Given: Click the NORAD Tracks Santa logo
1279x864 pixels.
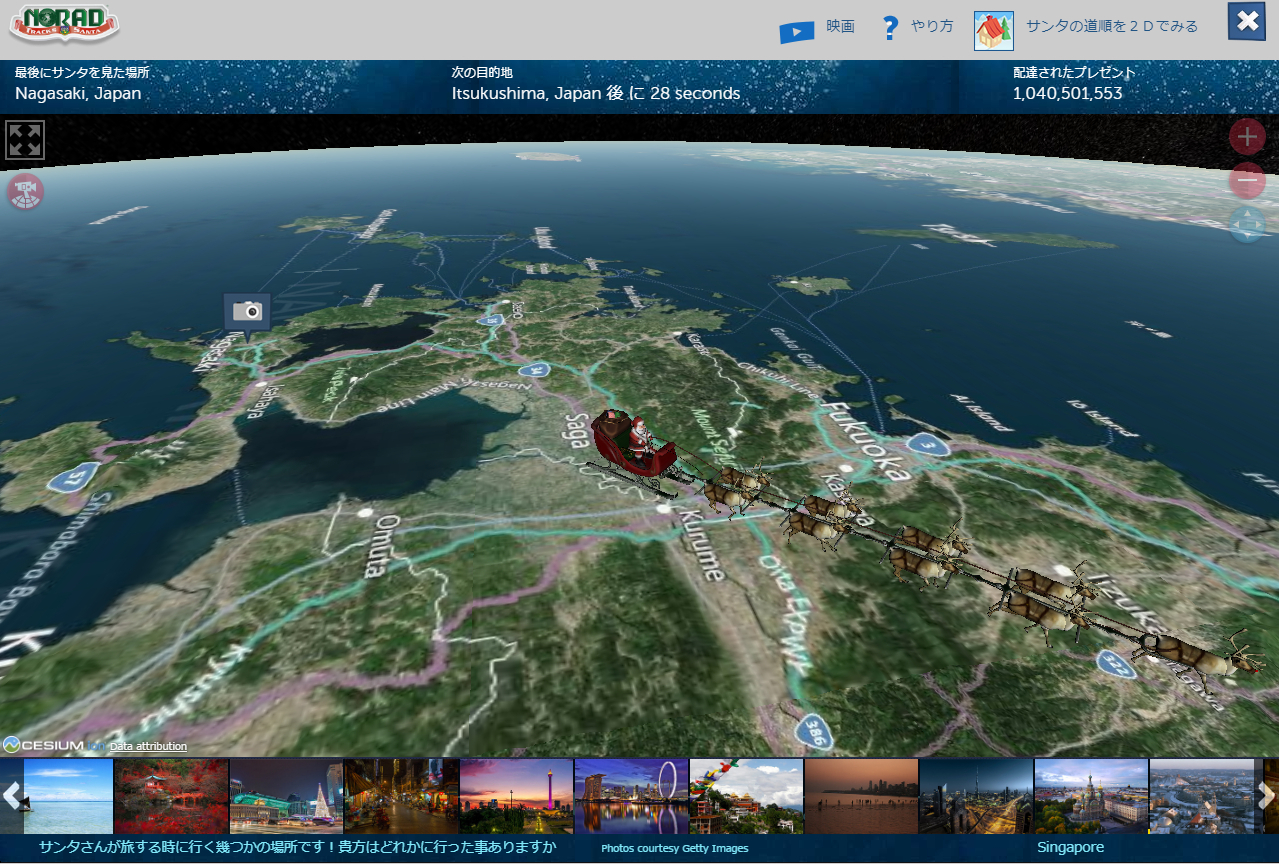Looking at the screenshot, I should (x=65, y=25).
